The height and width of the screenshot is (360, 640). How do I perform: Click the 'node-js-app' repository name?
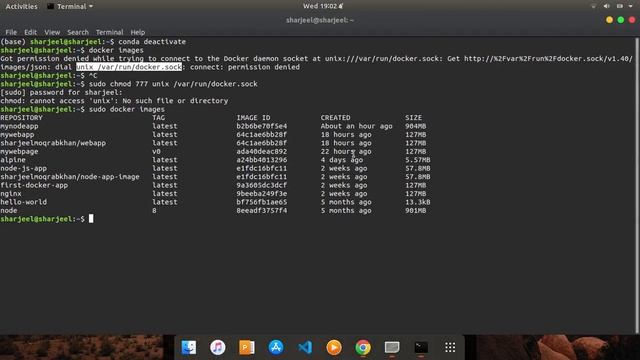pyautogui.click(x=23, y=168)
